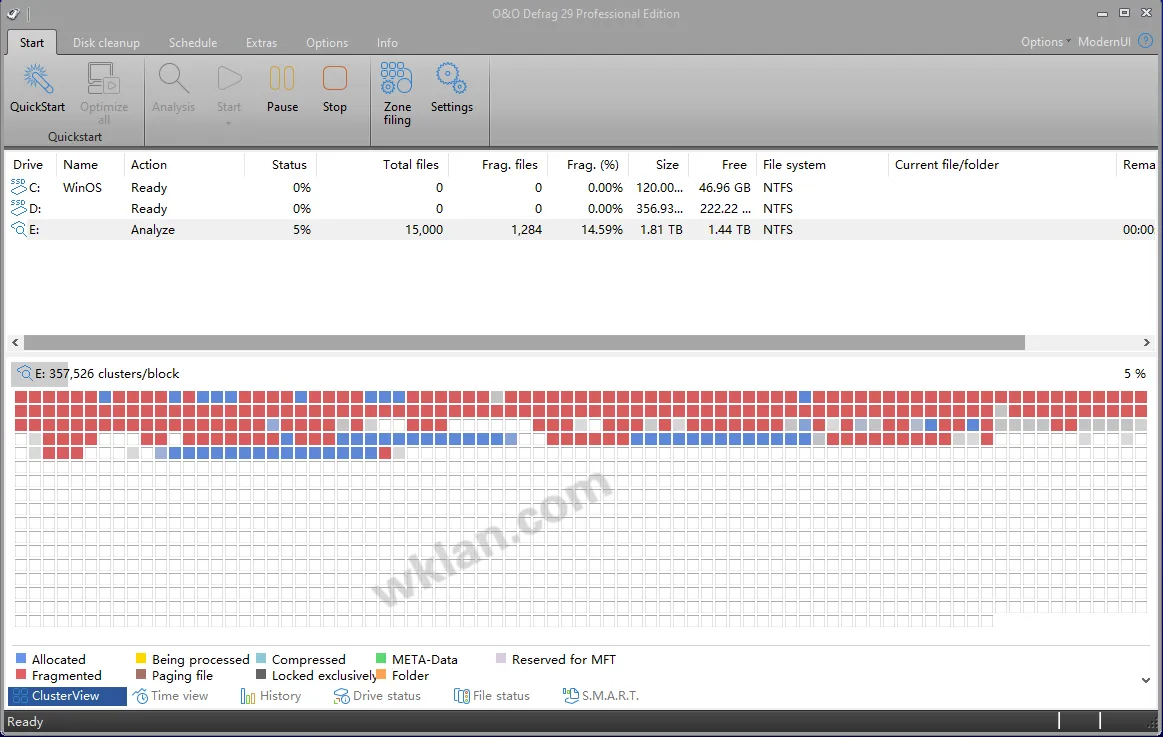Open the File status tab
Viewport: 1163px width, 737px height.
492,695
